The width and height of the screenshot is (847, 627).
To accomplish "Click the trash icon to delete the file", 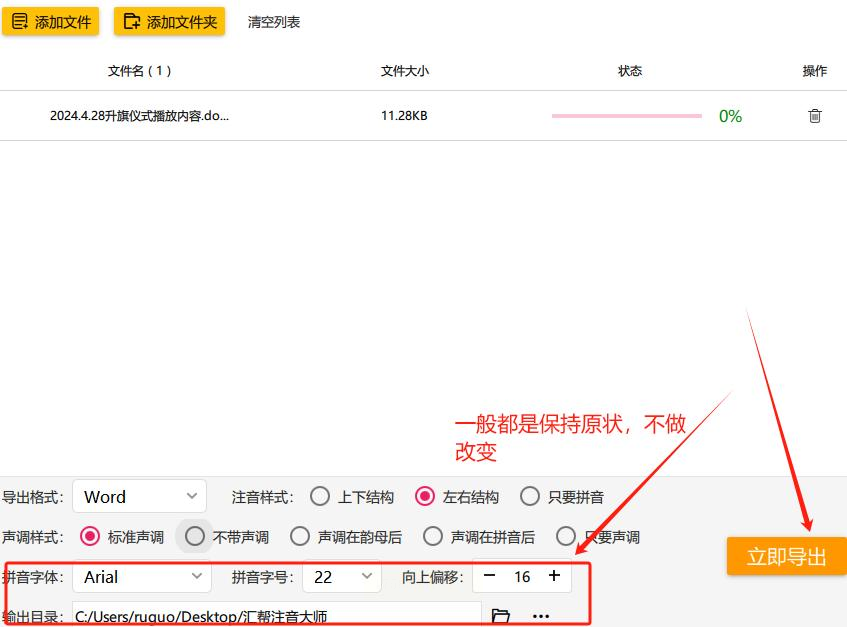I will click(815, 116).
